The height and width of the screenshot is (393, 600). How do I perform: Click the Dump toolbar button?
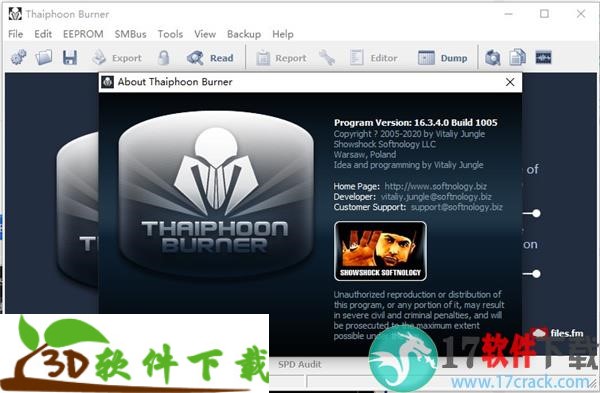[x=443, y=58]
